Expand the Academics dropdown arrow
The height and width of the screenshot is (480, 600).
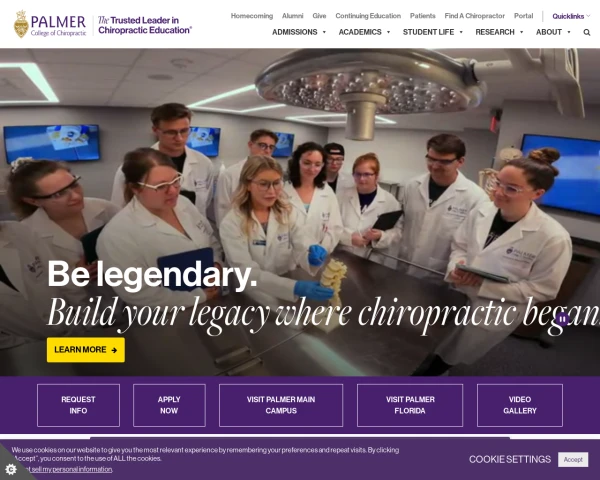pos(388,32)
